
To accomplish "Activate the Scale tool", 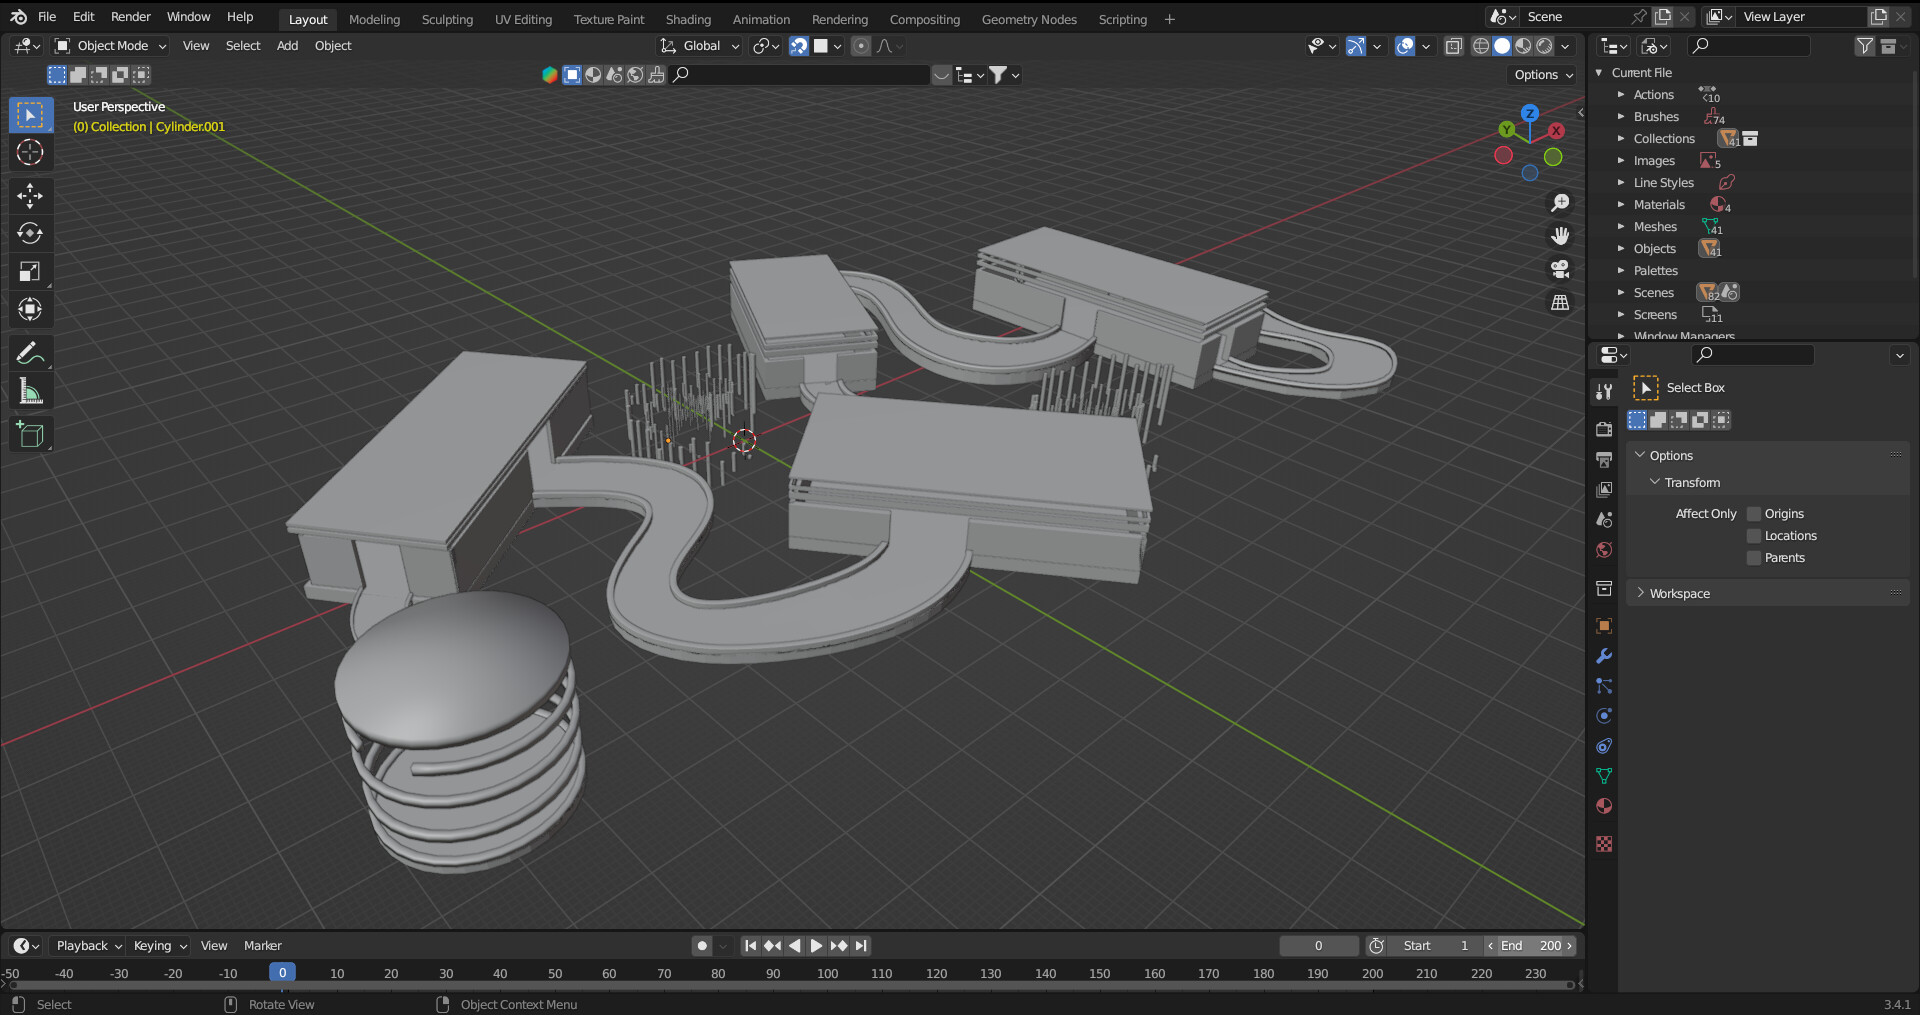I will [30, 272].
